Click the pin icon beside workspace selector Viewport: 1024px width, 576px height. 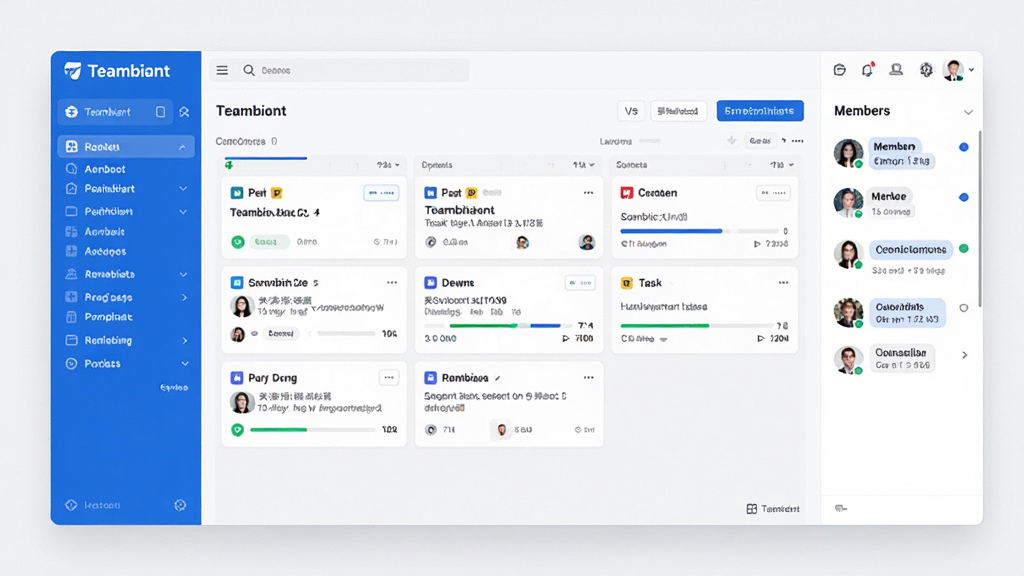pos(185,112)
